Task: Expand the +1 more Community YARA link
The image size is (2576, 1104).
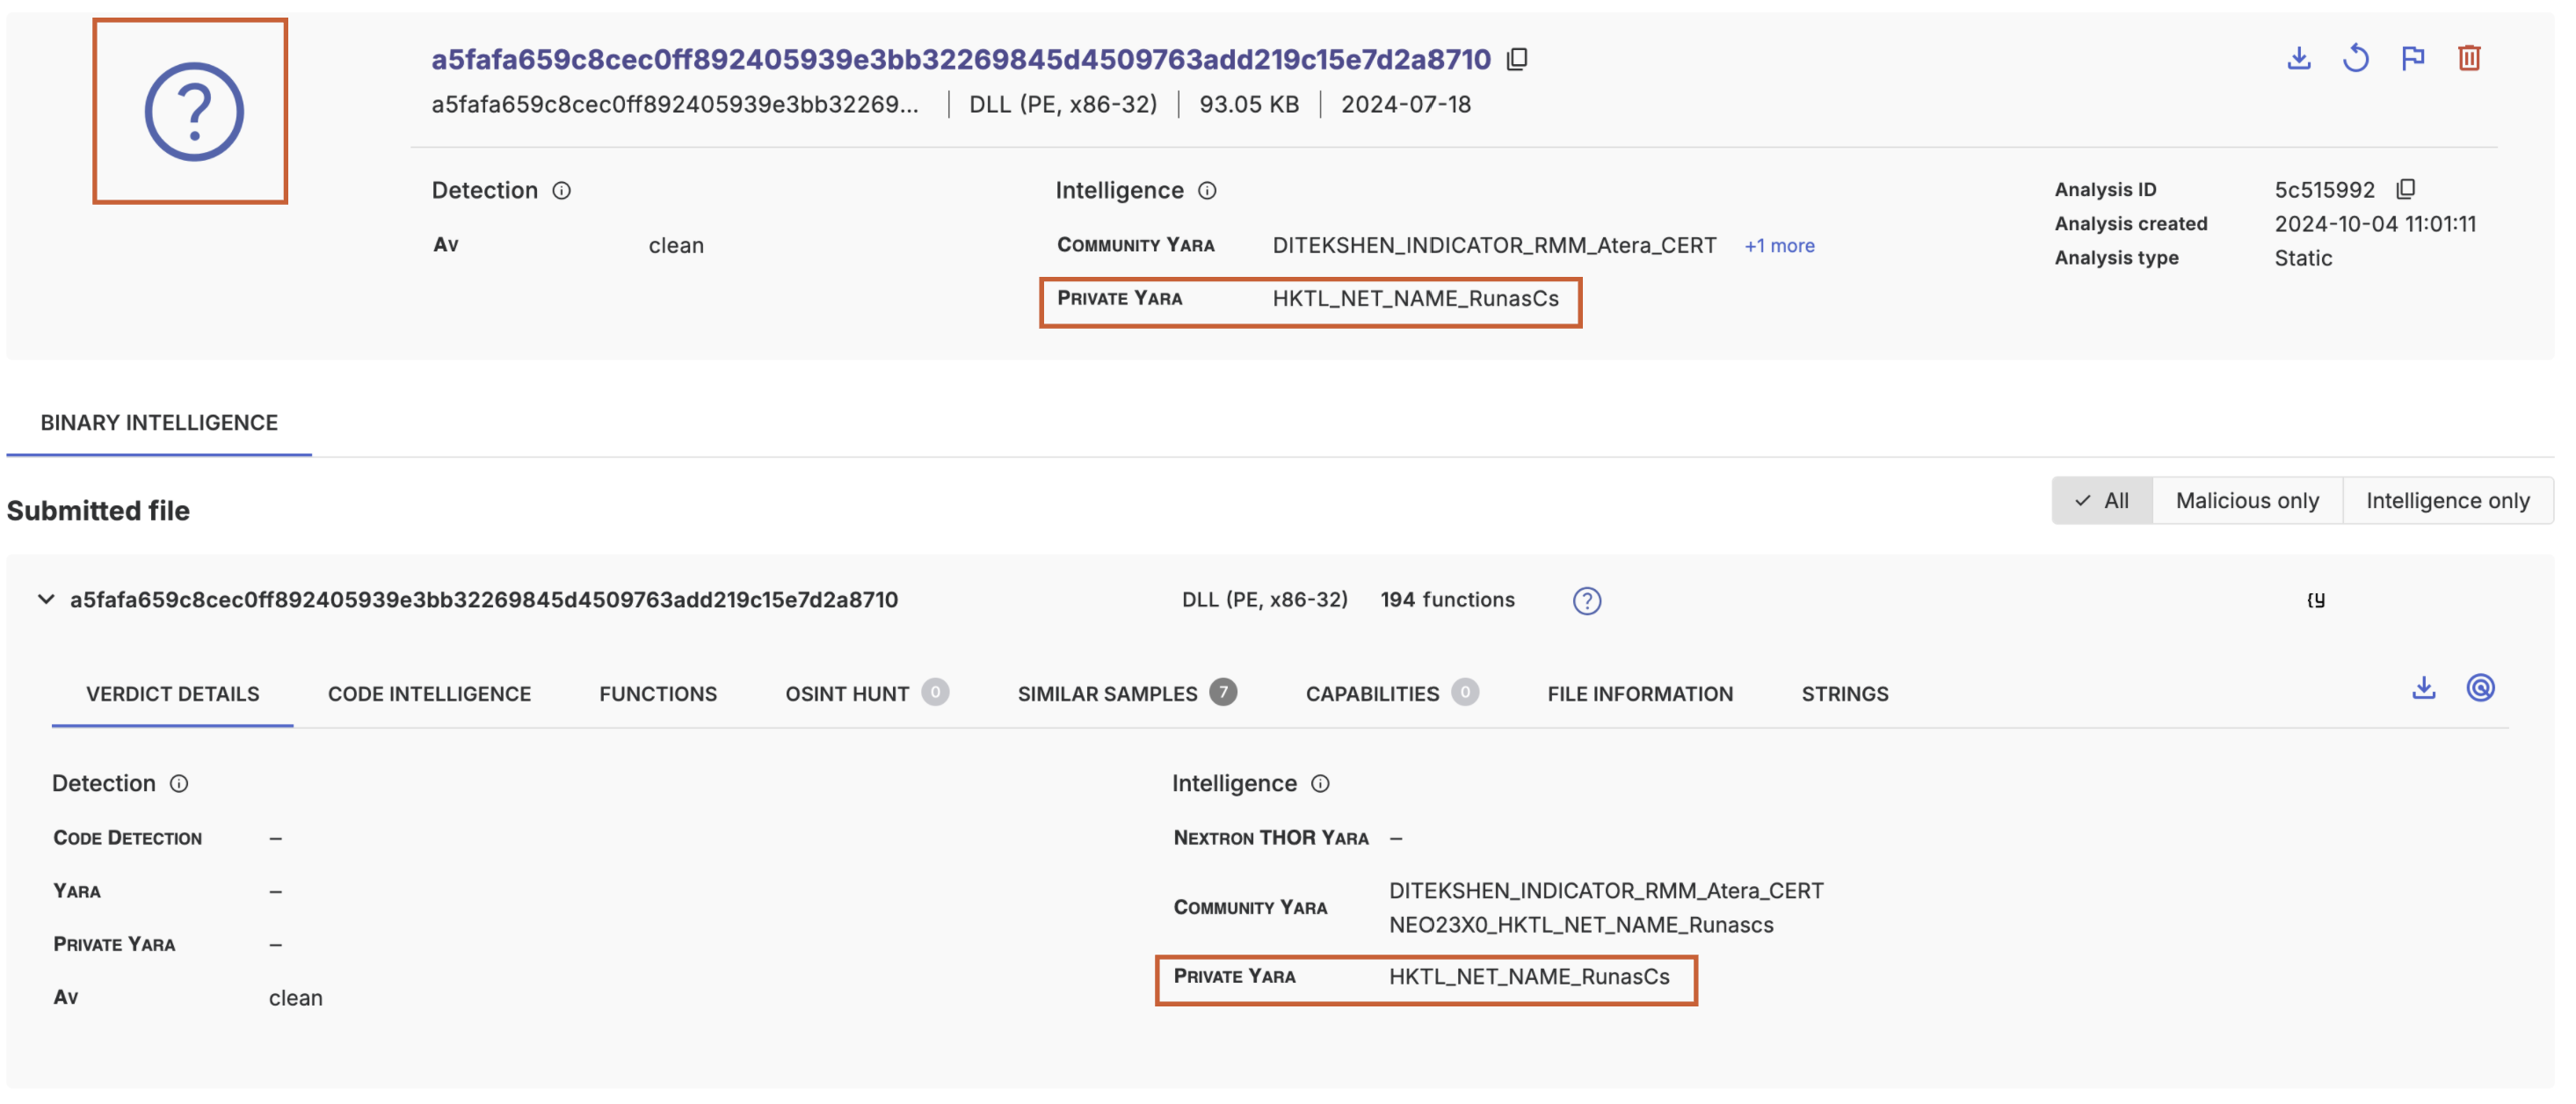Action: (1779, 246)
